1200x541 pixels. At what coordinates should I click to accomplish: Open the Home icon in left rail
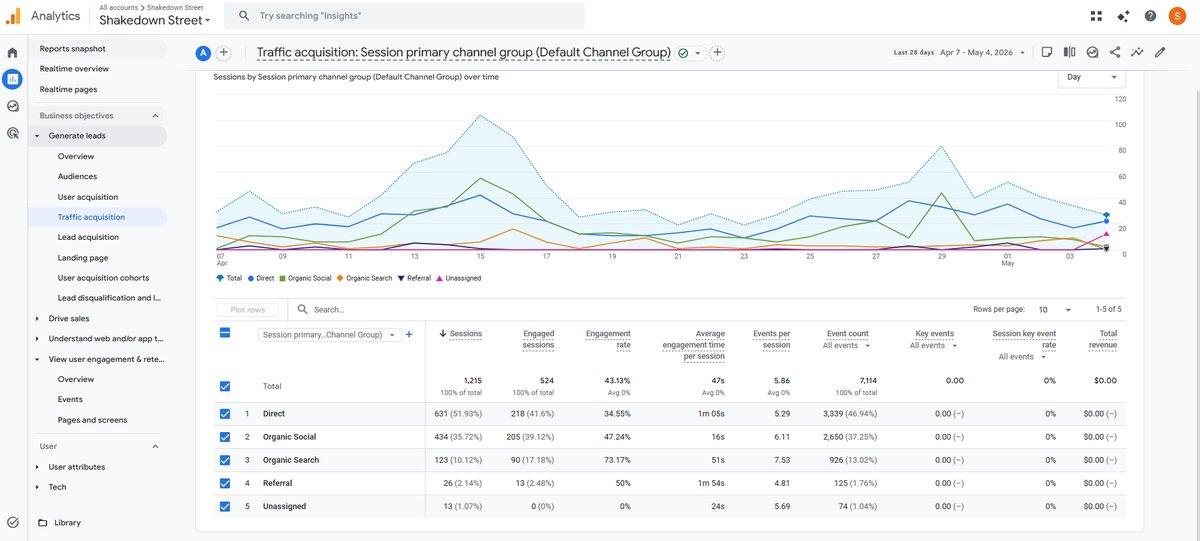click(x=13, y=52)
